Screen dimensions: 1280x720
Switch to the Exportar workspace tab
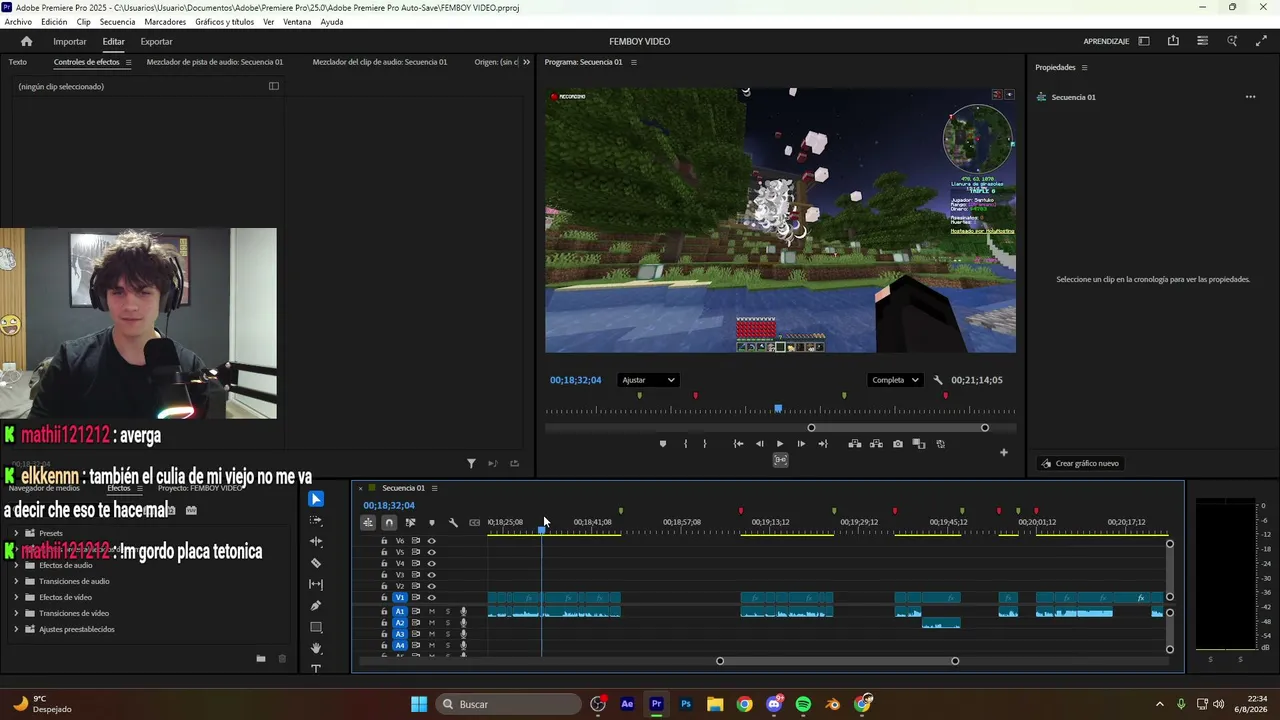[156, 42]
